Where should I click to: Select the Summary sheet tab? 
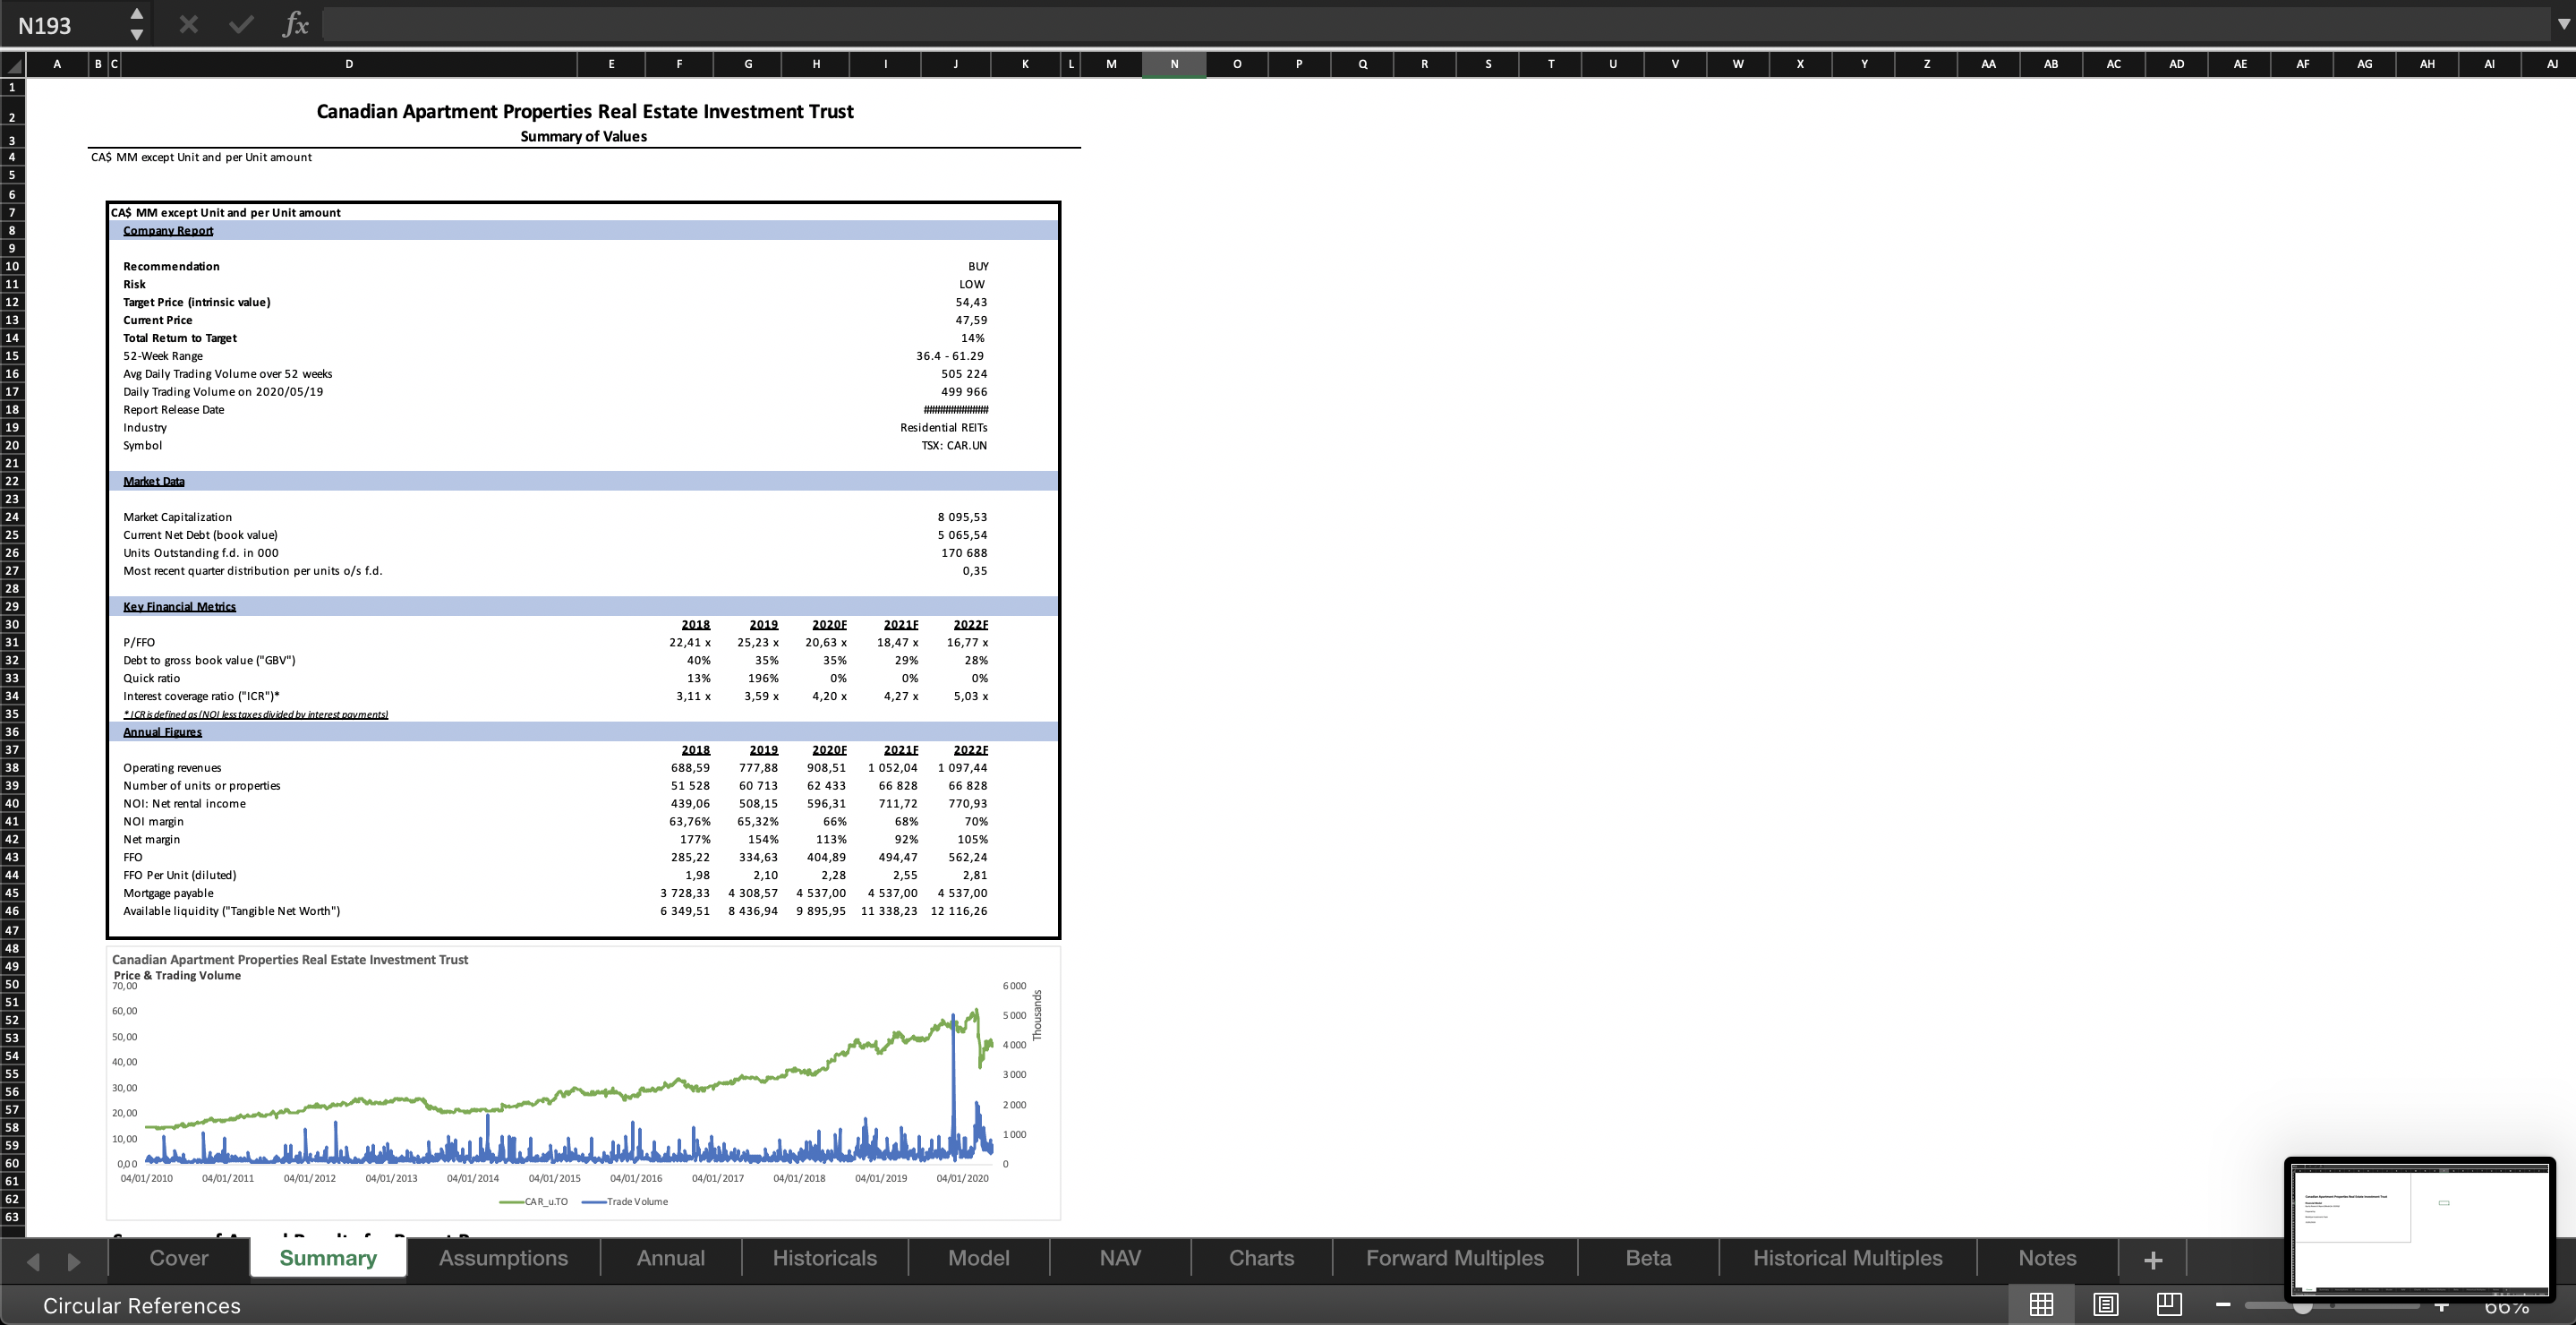tap(328, 1258)
